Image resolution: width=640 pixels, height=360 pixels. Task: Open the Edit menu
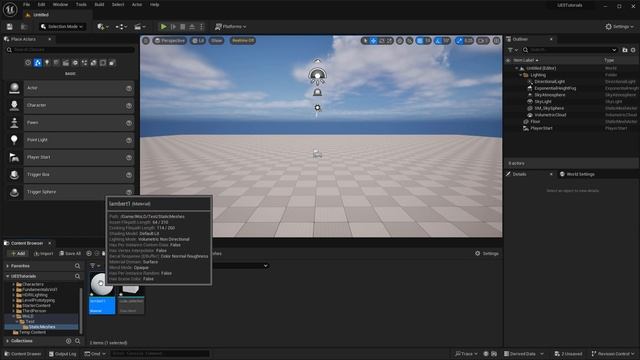coord(42,4)
